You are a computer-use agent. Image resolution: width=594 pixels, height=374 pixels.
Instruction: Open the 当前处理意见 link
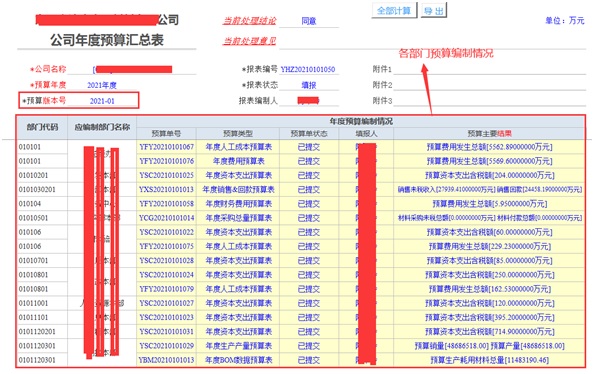(249, 41)
